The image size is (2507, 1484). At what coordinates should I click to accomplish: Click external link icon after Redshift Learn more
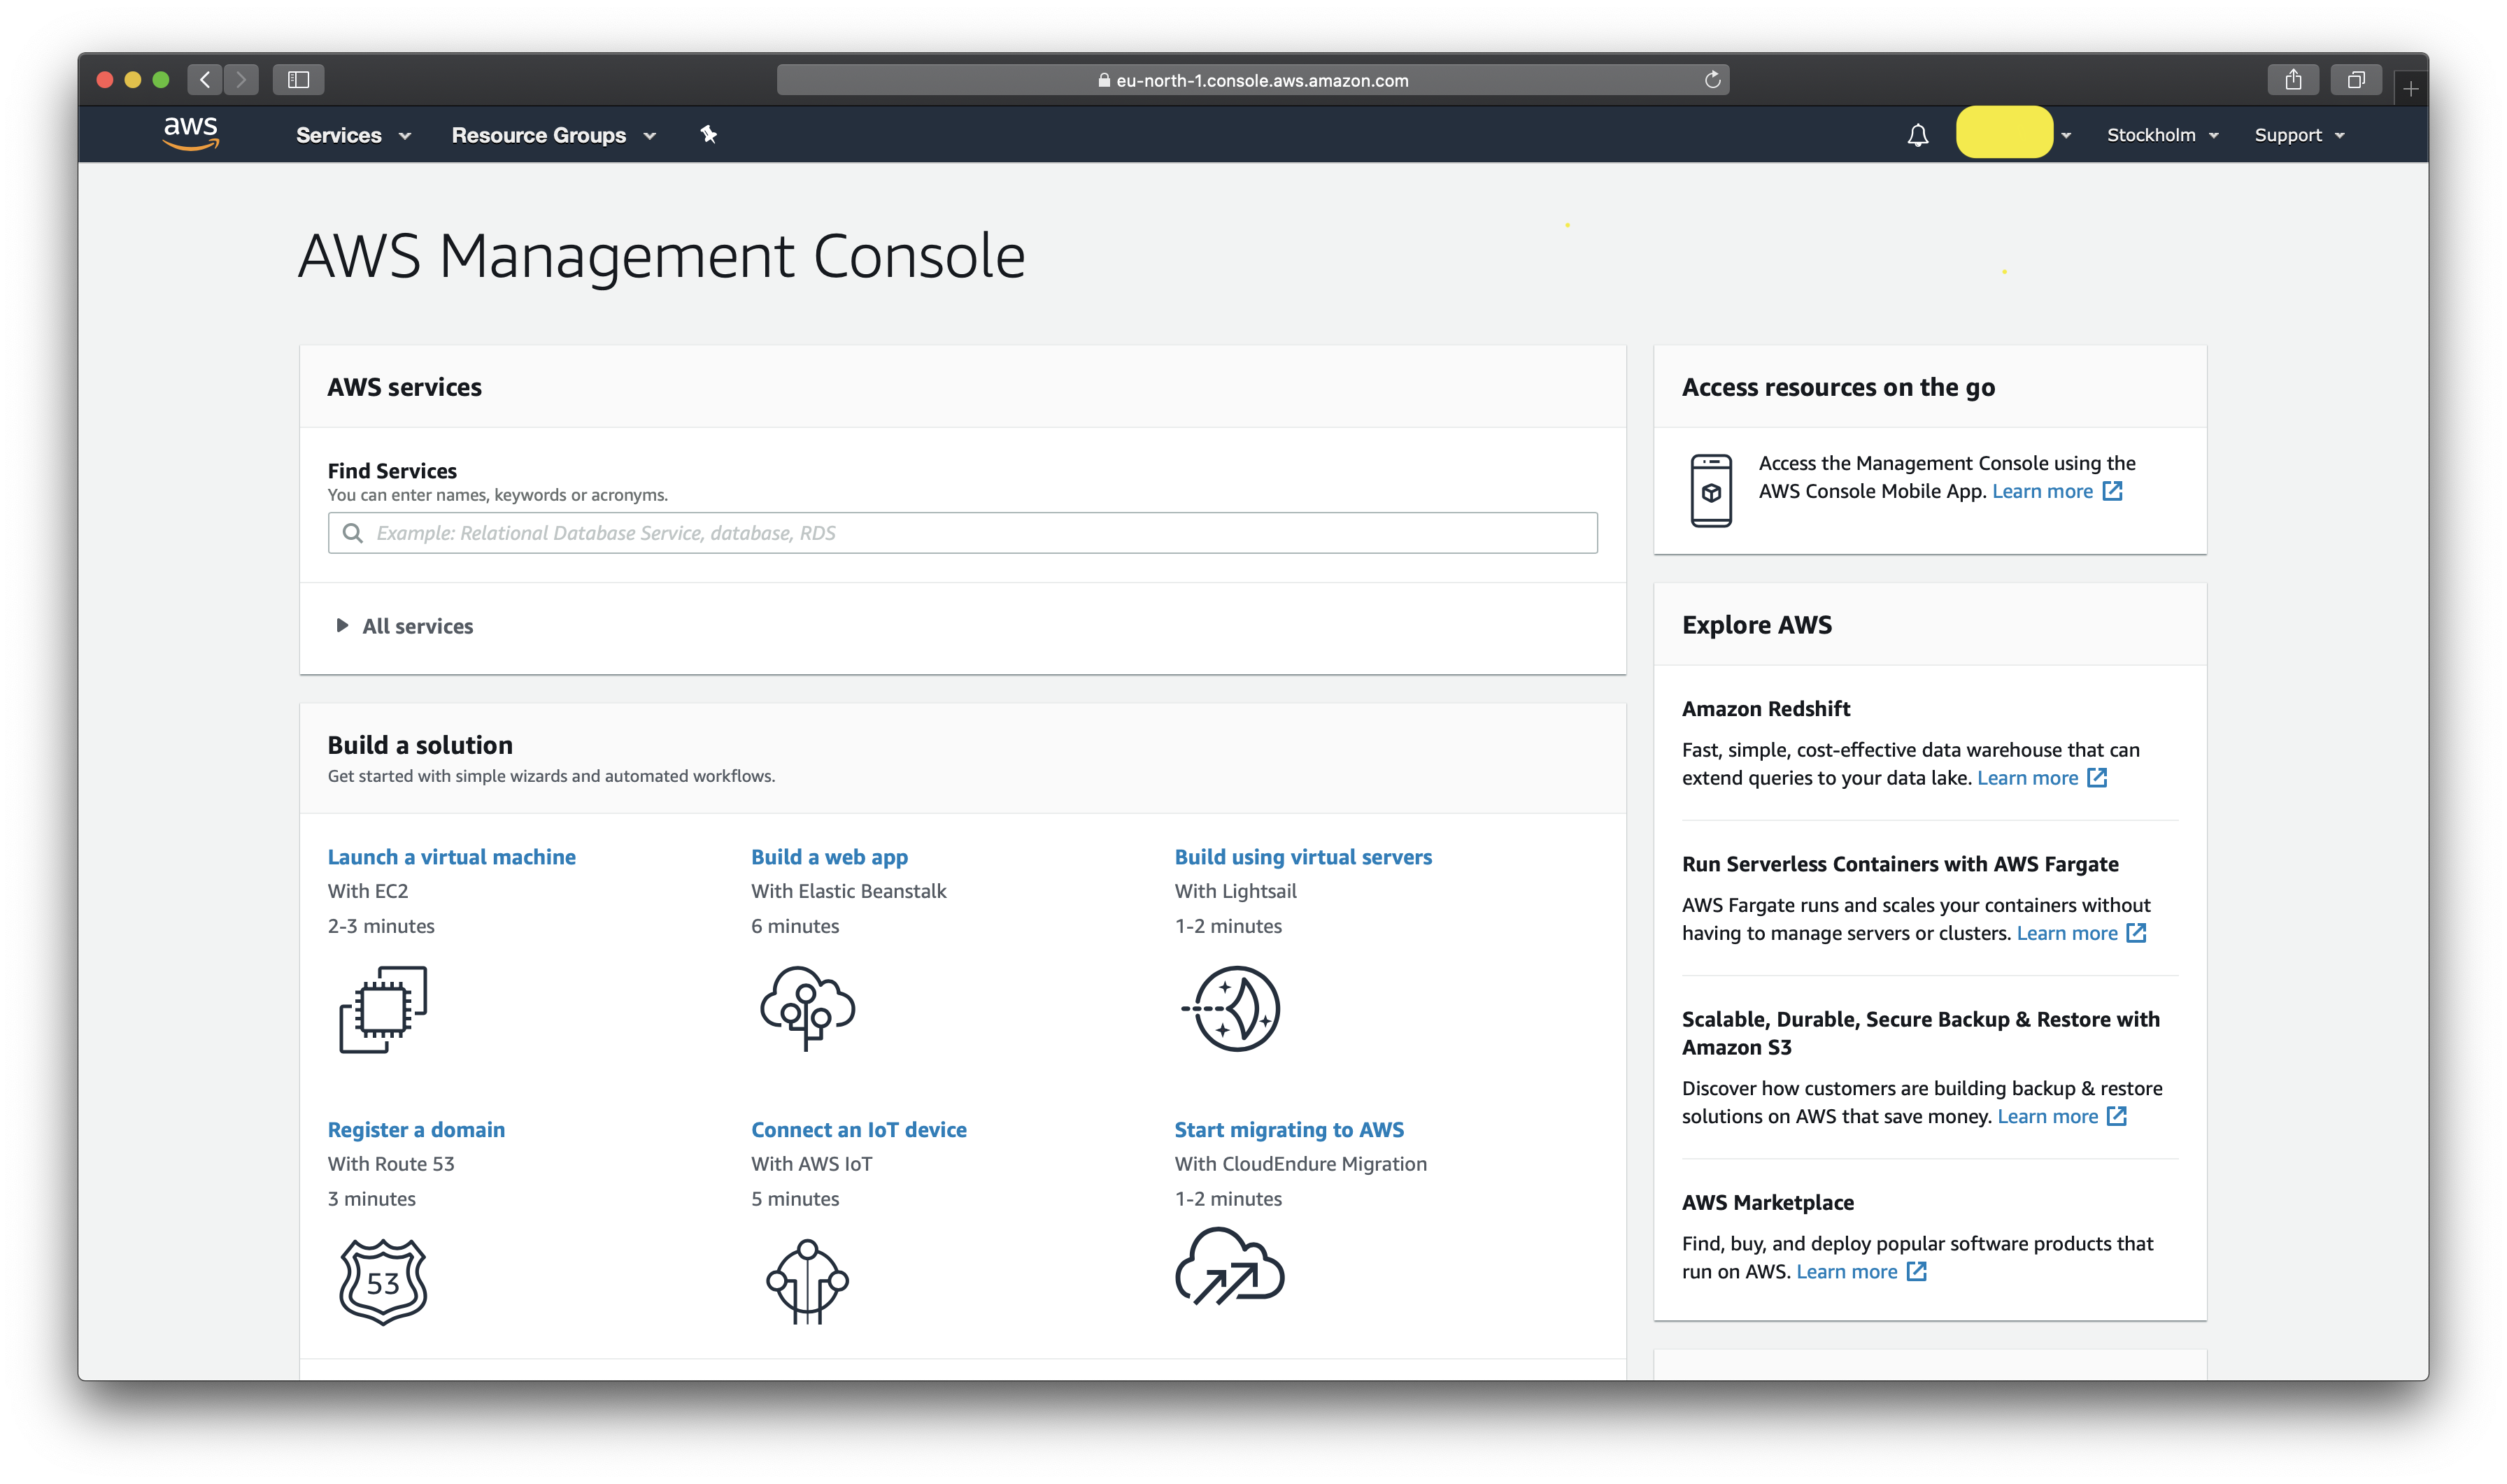pyautogui.click(x=2097, y=778)
